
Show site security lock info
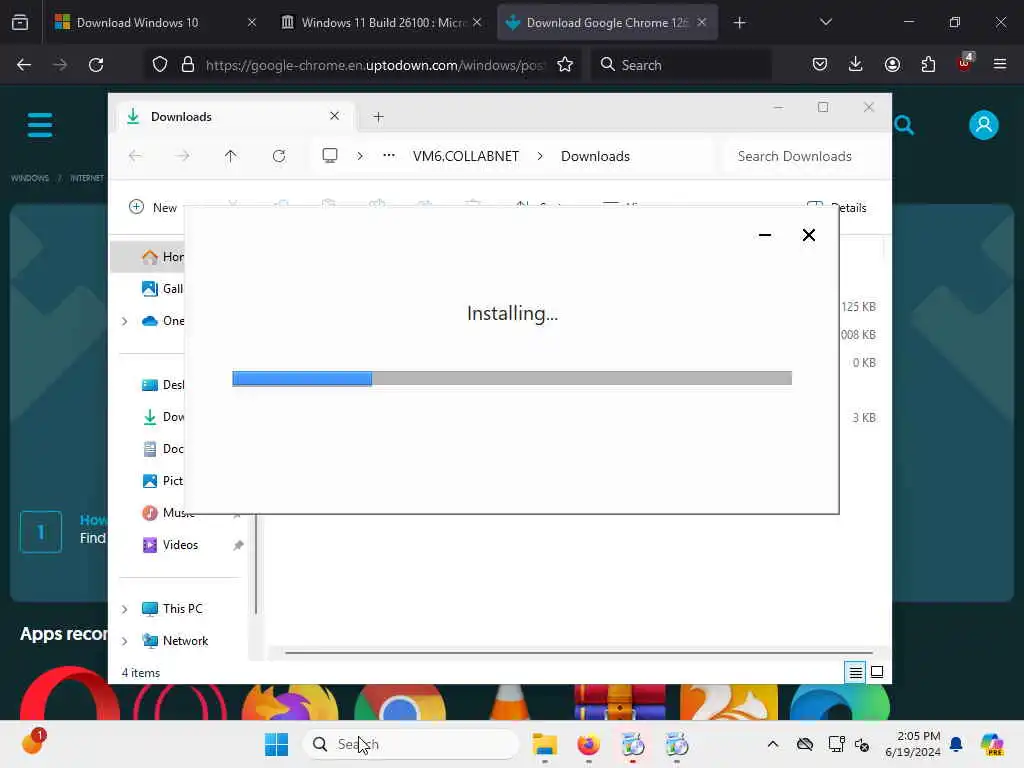pyautogui.click(x=188, y=65)
